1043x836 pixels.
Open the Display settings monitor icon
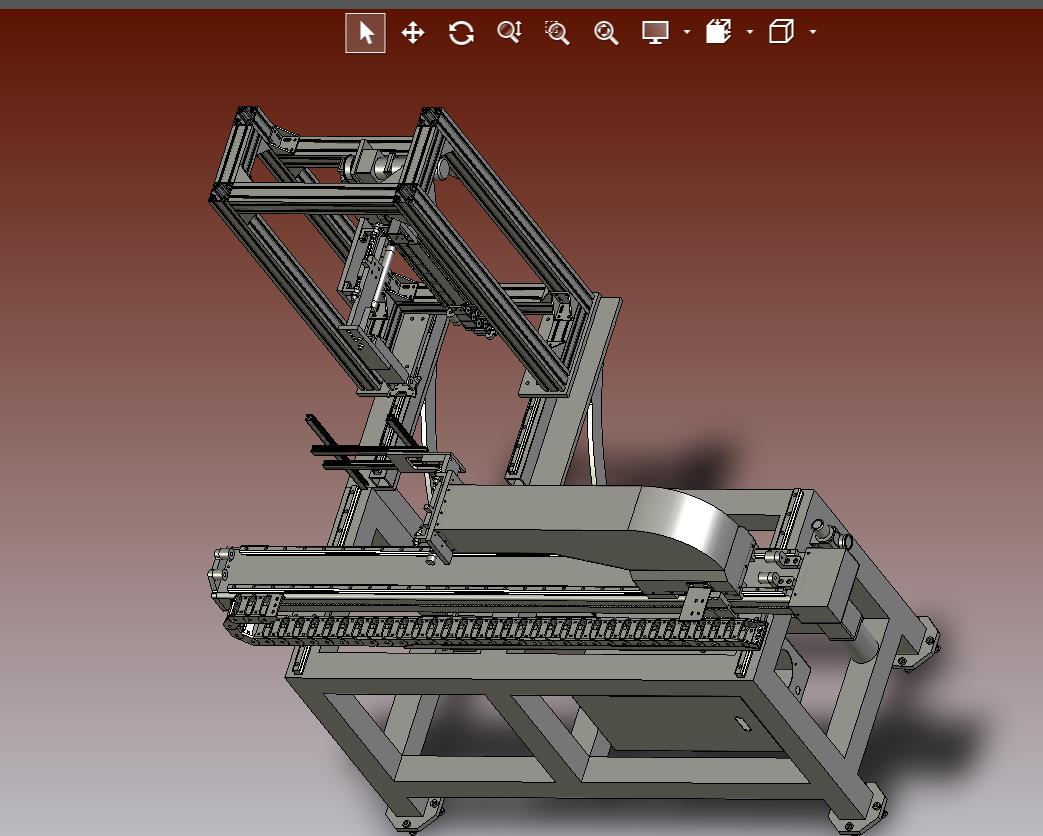[655, 32]
